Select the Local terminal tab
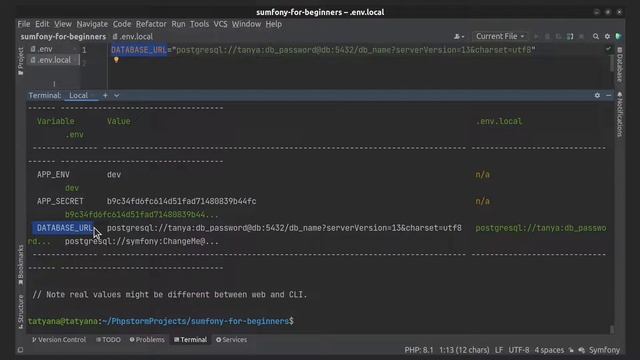This screenshot has width=640, height=360. point(78,95)
